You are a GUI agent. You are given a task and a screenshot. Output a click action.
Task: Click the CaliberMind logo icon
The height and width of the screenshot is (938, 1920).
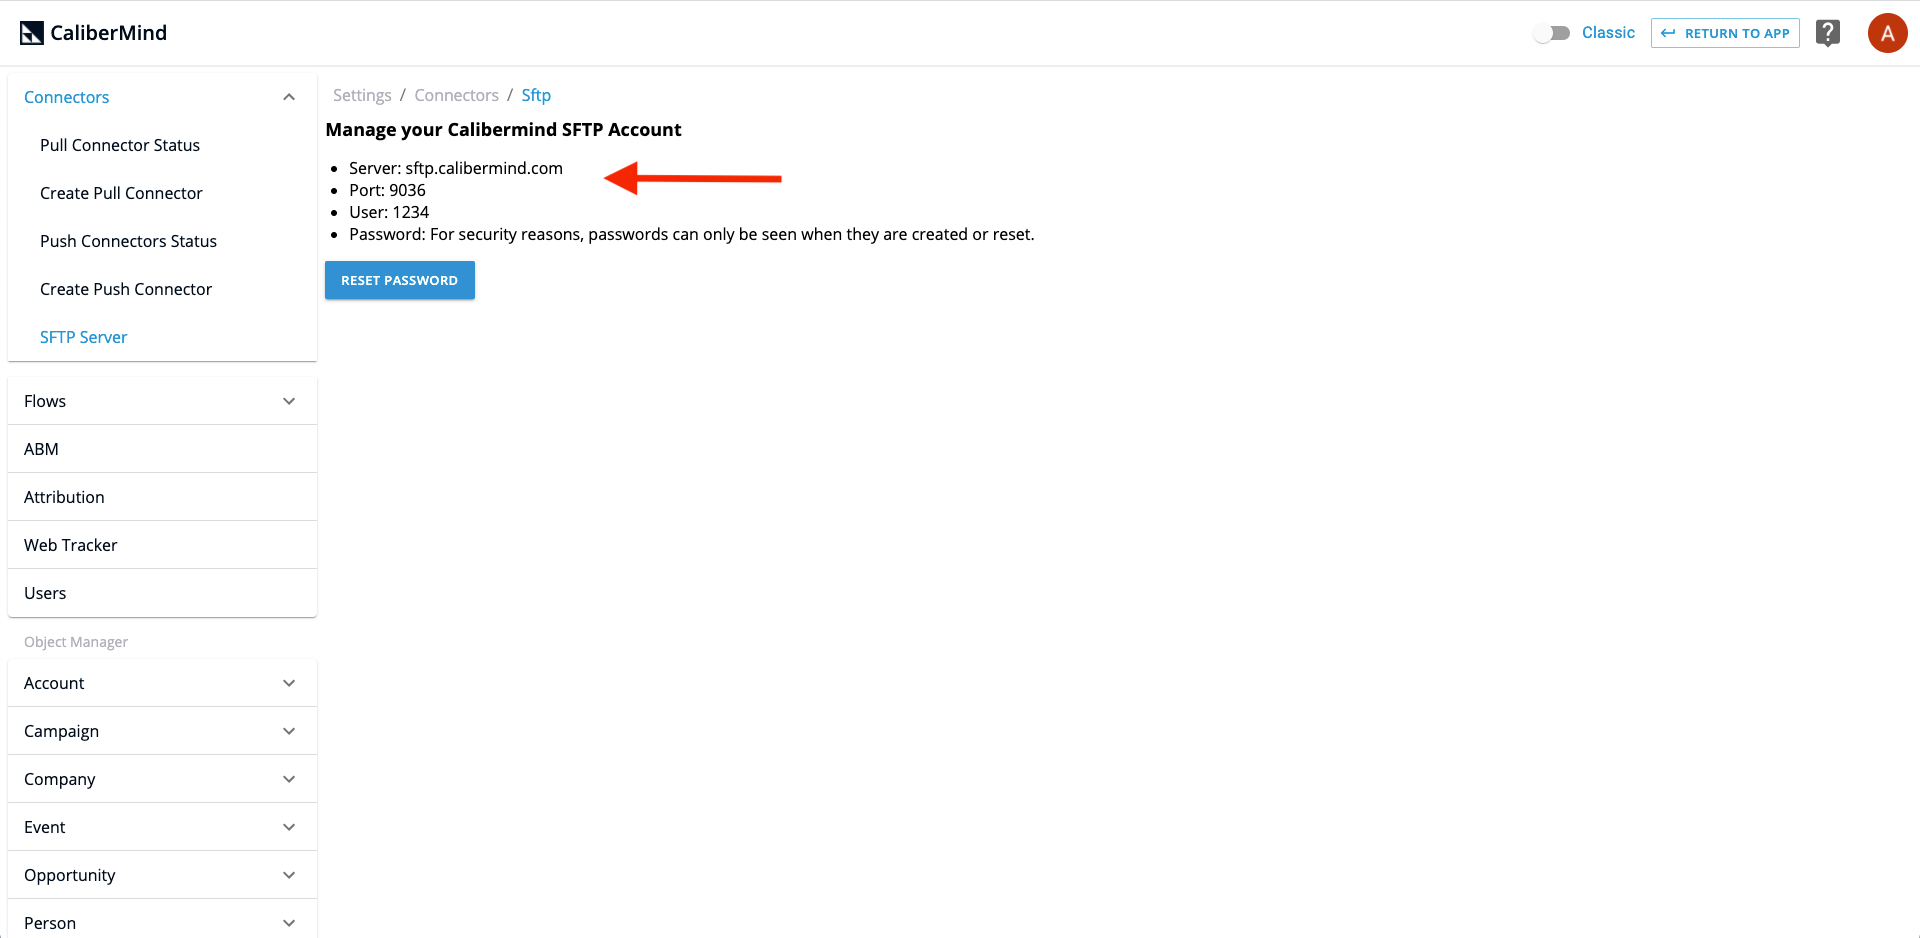click(32, 33)
